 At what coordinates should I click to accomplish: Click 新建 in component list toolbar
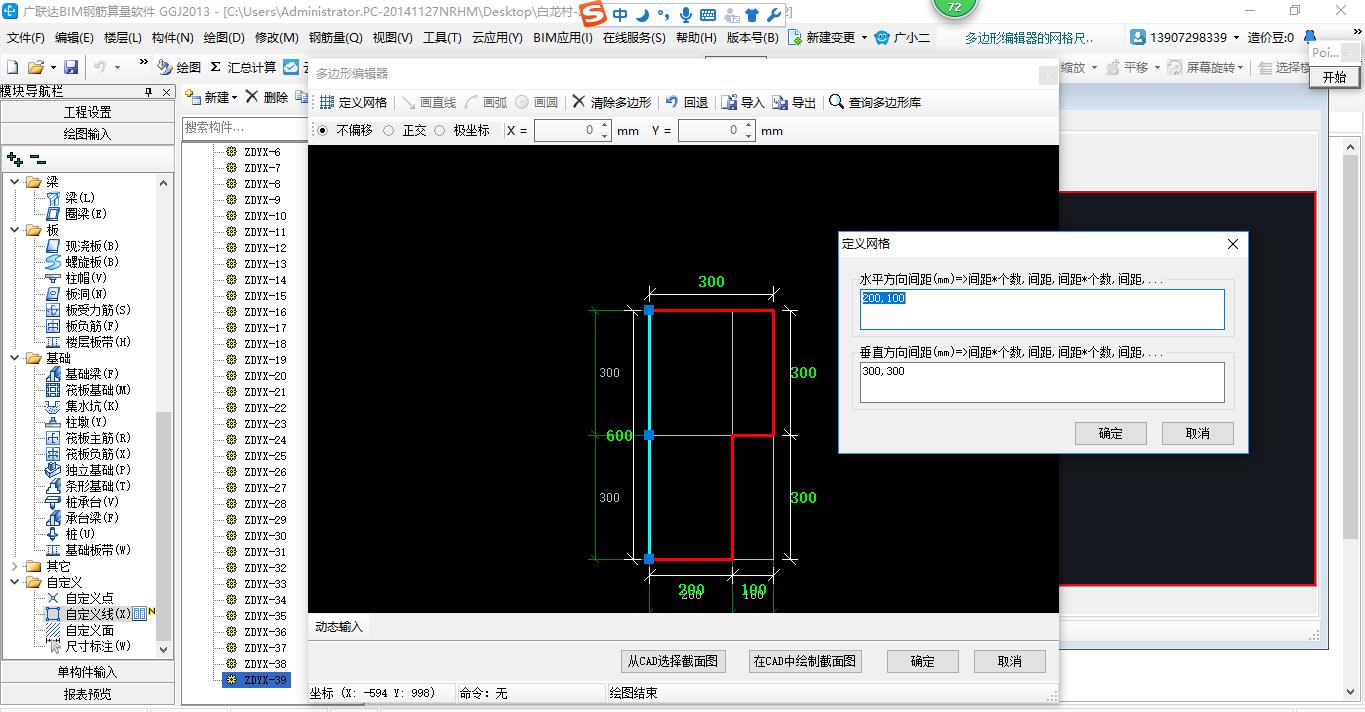pos(211,97)
